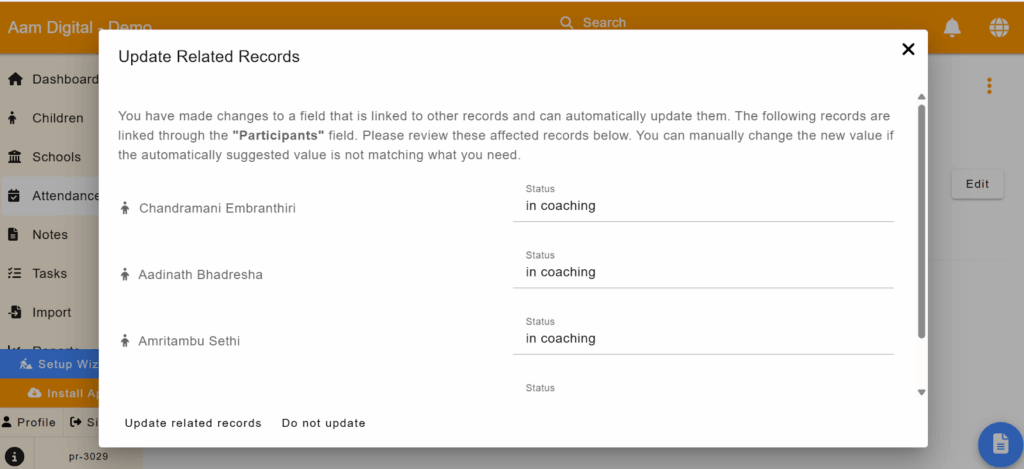The height and width of the screenshot is (469, 1024).
Task: Select Import icon in sidebar
Action: tap(14, 312)
